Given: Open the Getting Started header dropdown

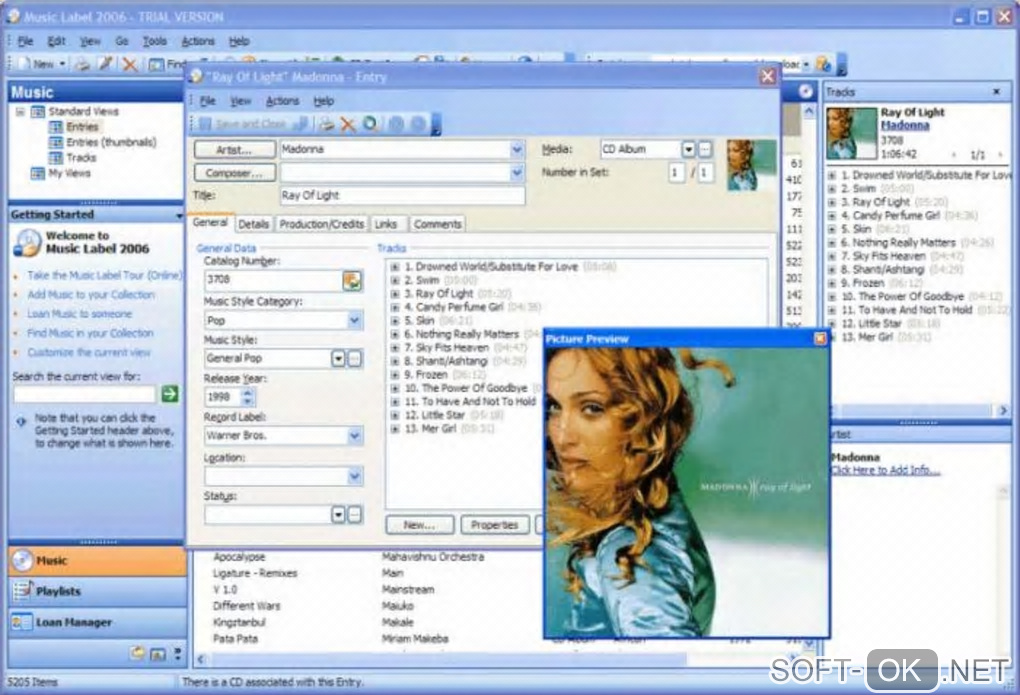Looking at the screenshot, I should (179, 215).
